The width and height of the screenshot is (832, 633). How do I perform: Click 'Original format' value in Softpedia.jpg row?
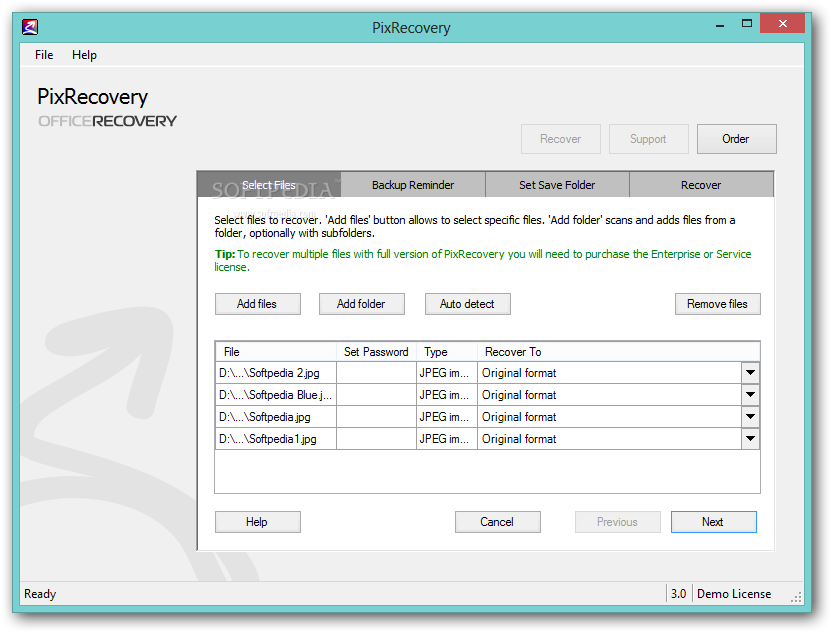point(519,417)
